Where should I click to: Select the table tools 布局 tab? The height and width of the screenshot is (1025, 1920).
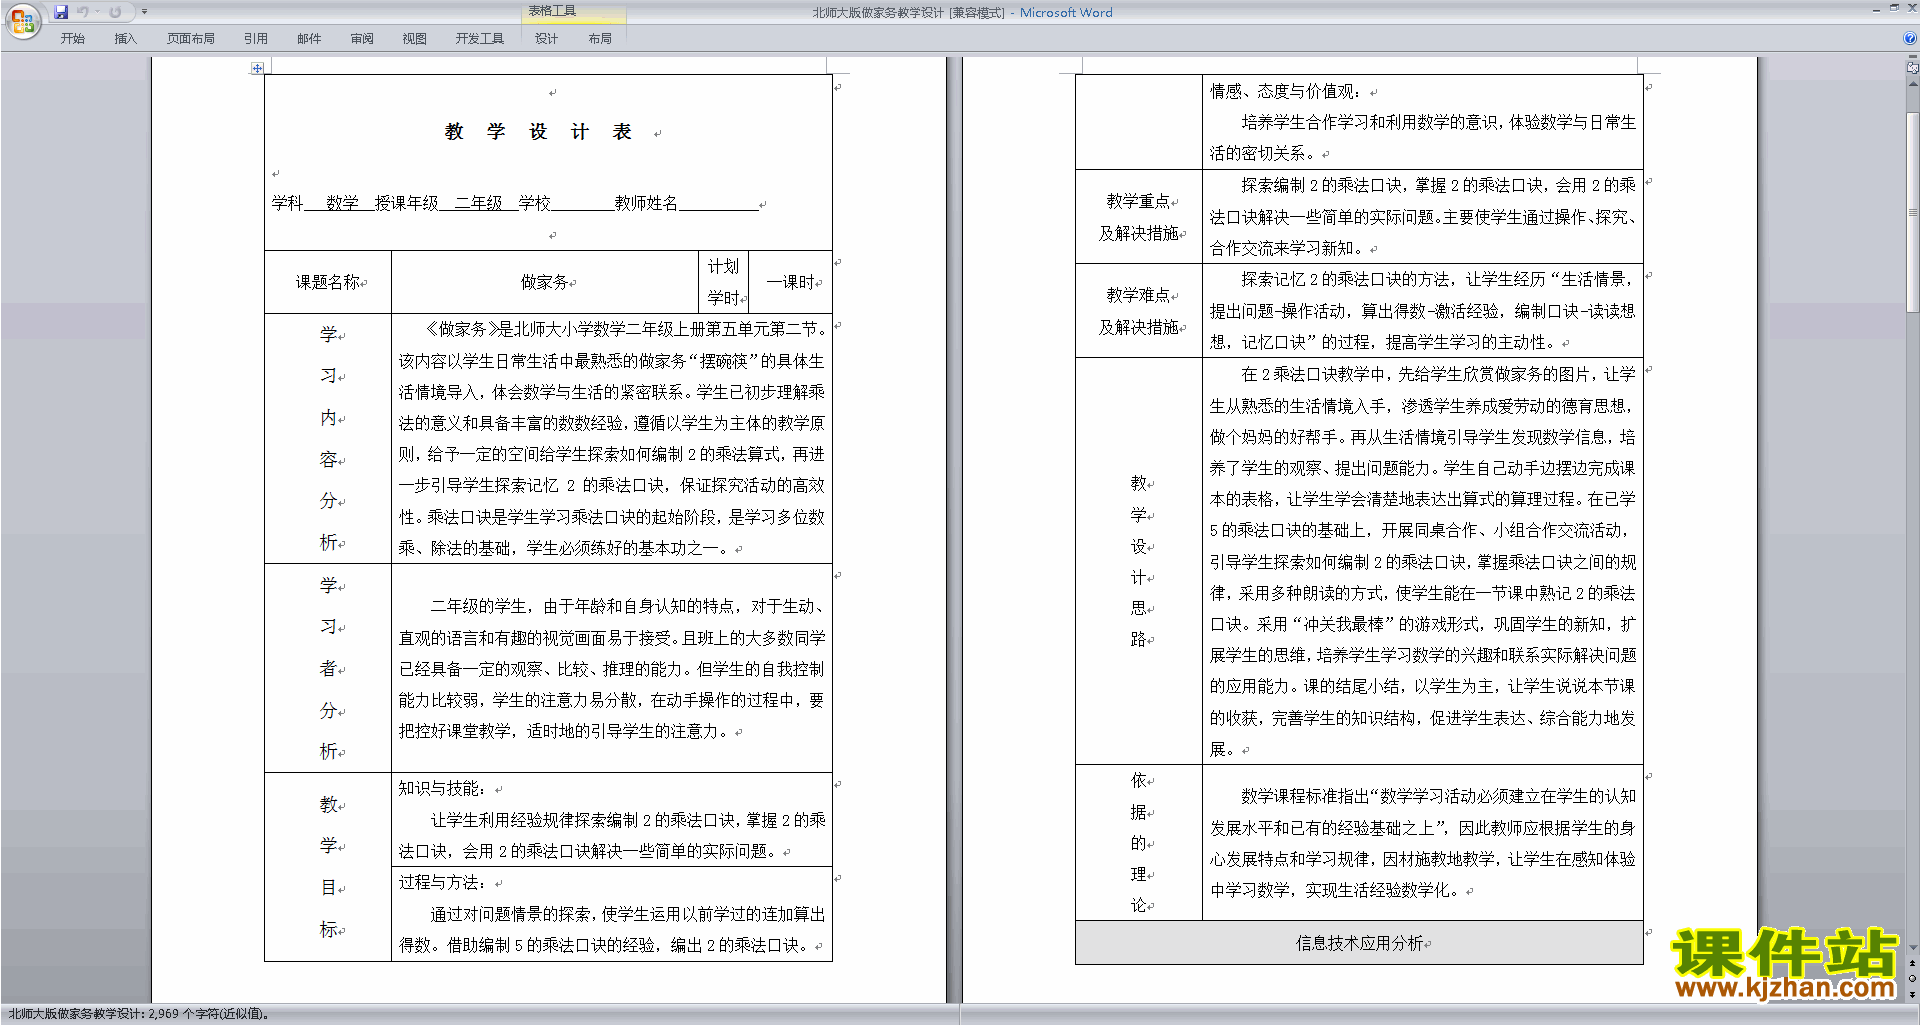[600, 38]
